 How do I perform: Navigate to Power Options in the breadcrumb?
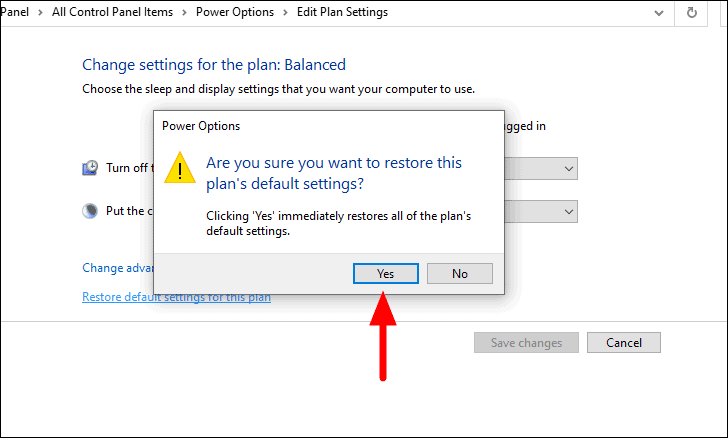(x=235, y=12)
